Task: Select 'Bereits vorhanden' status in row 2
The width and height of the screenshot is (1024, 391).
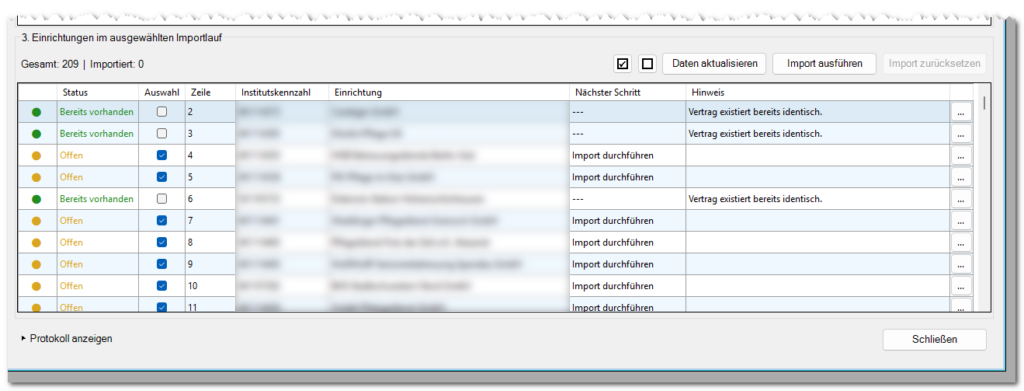Action: [97, 112]
